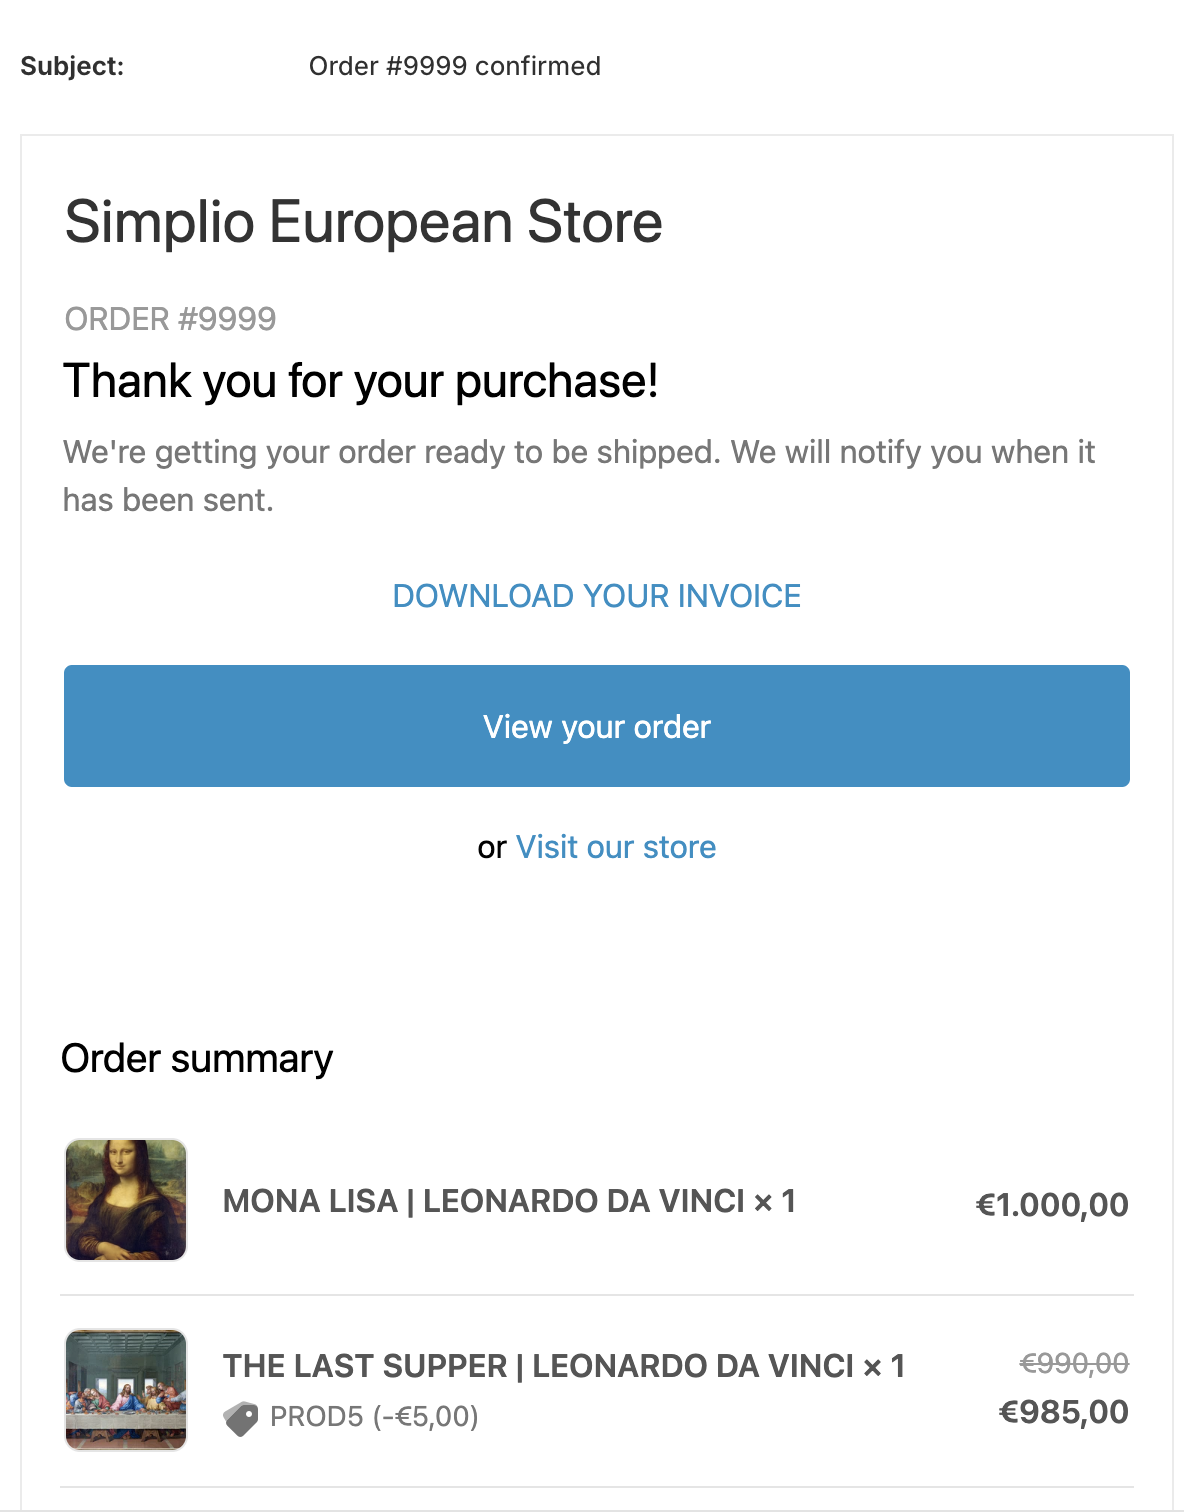
Task: Select the ORDER #9999 label
Action: click(x=170, y=319)
